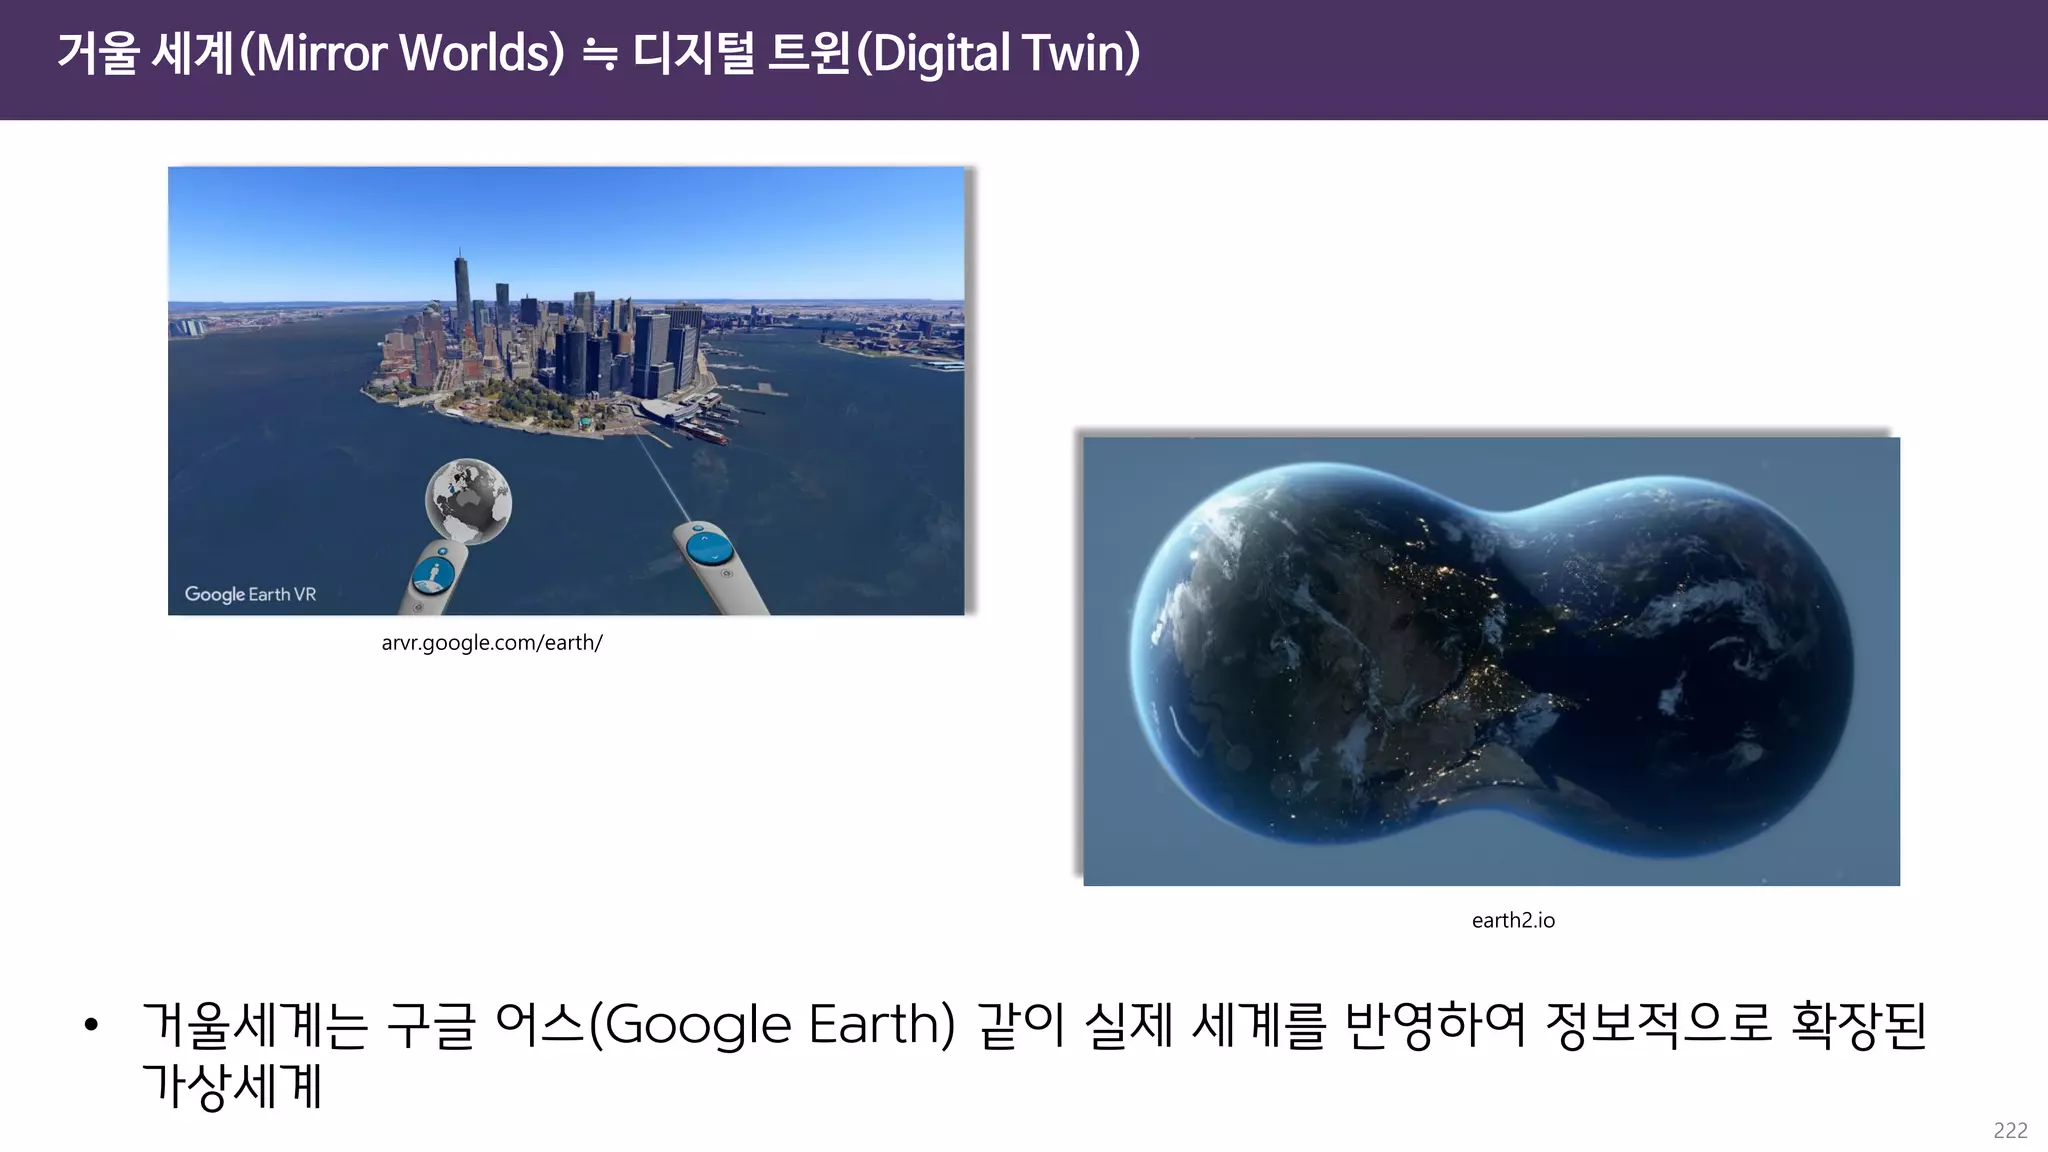Click the slide title with Mirror Worlds

(x=598, y=53)
